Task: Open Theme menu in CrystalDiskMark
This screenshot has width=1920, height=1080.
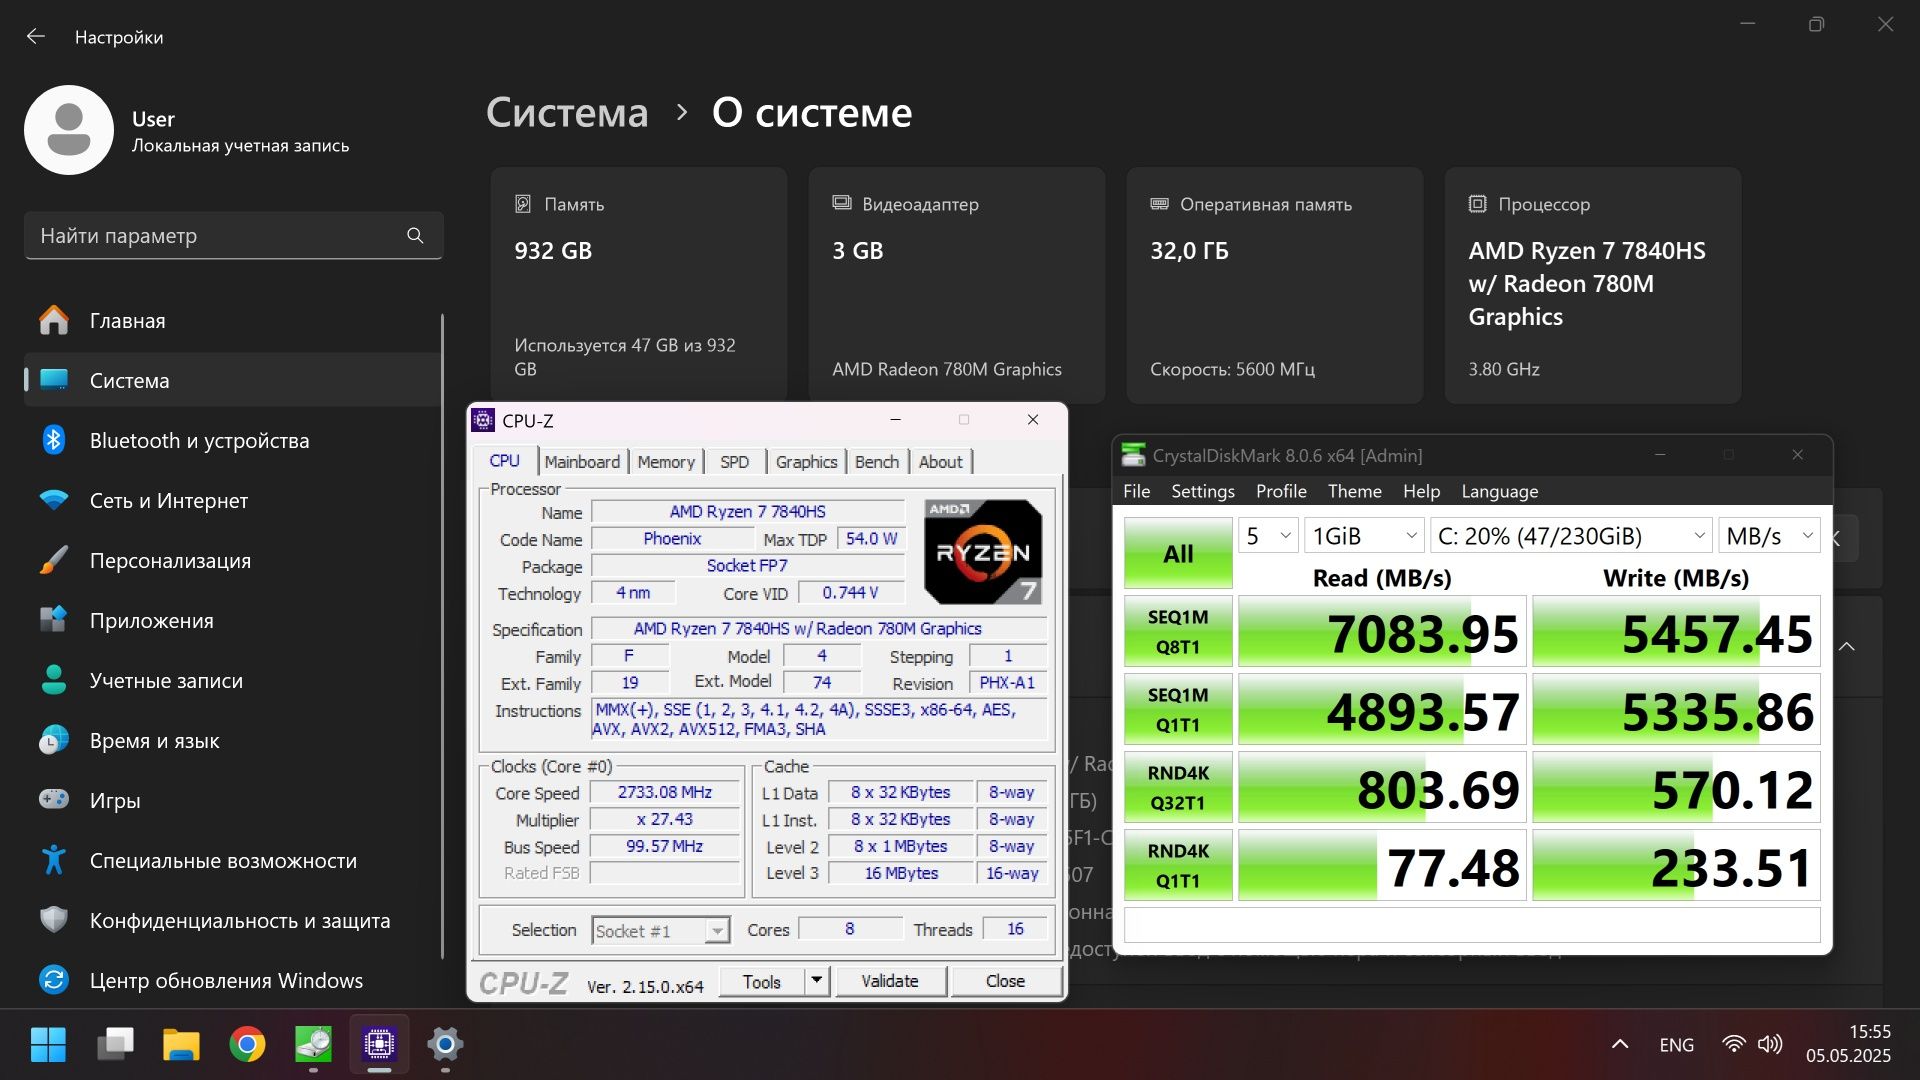Action: click(x=1354, y=491)
